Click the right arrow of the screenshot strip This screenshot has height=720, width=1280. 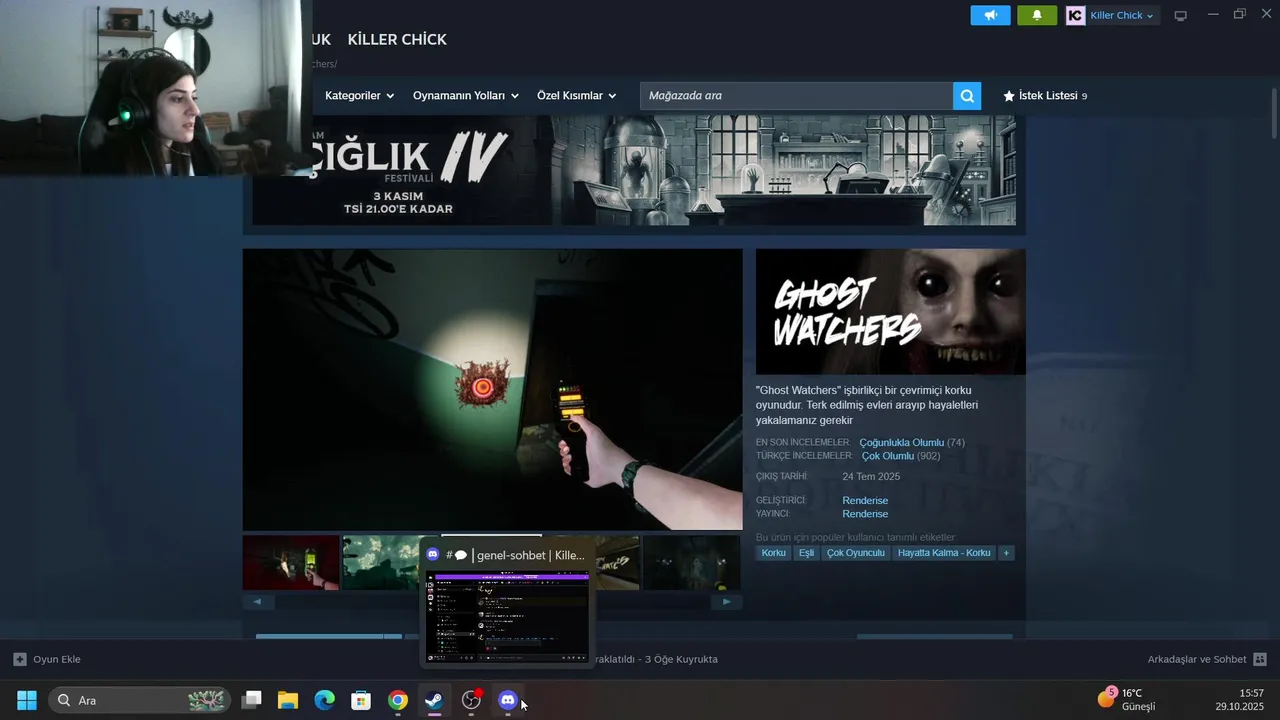click(x=727, y=602)
